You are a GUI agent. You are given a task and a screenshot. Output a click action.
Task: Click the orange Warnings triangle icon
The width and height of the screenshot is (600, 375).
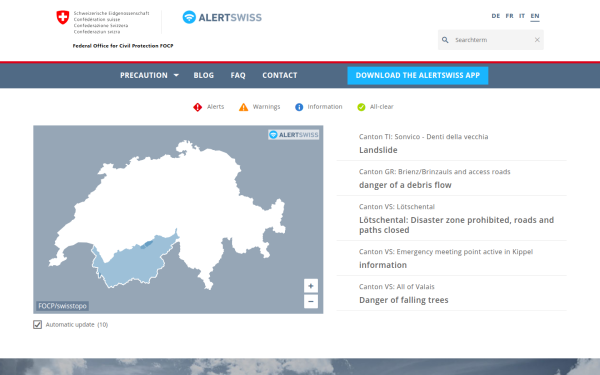243,107
